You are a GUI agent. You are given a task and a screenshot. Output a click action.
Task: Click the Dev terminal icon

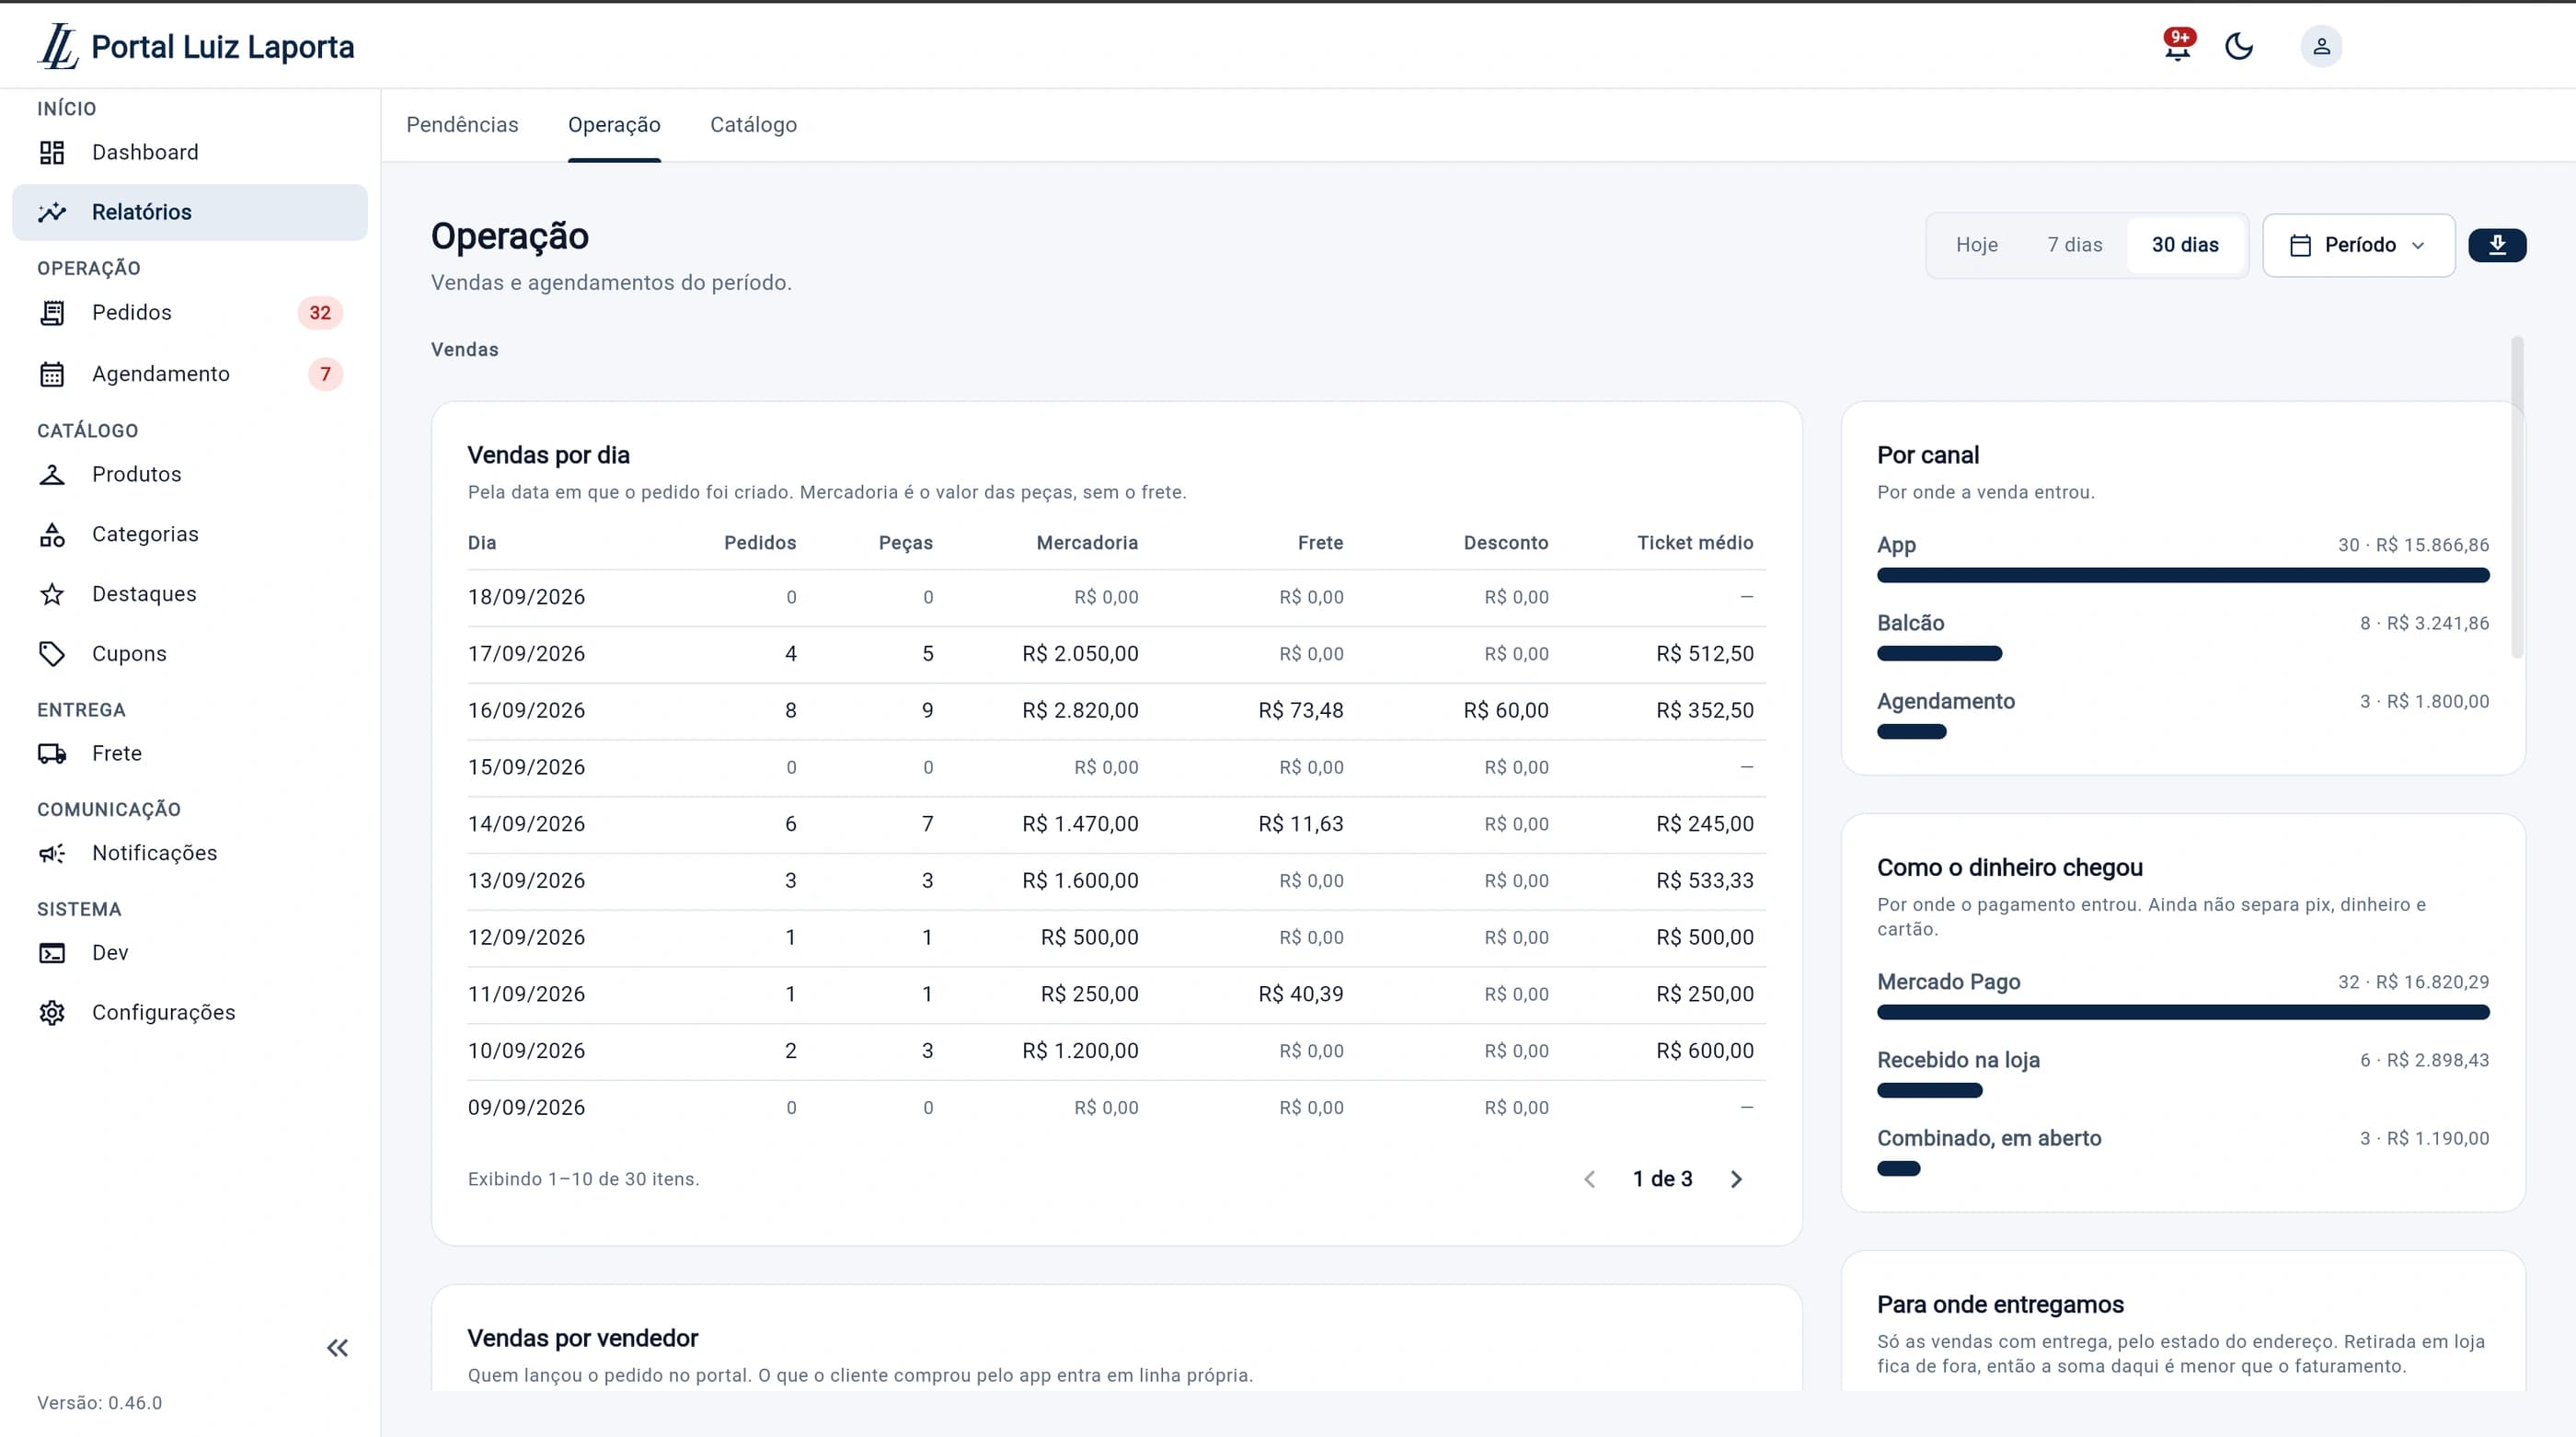point(52,953)
